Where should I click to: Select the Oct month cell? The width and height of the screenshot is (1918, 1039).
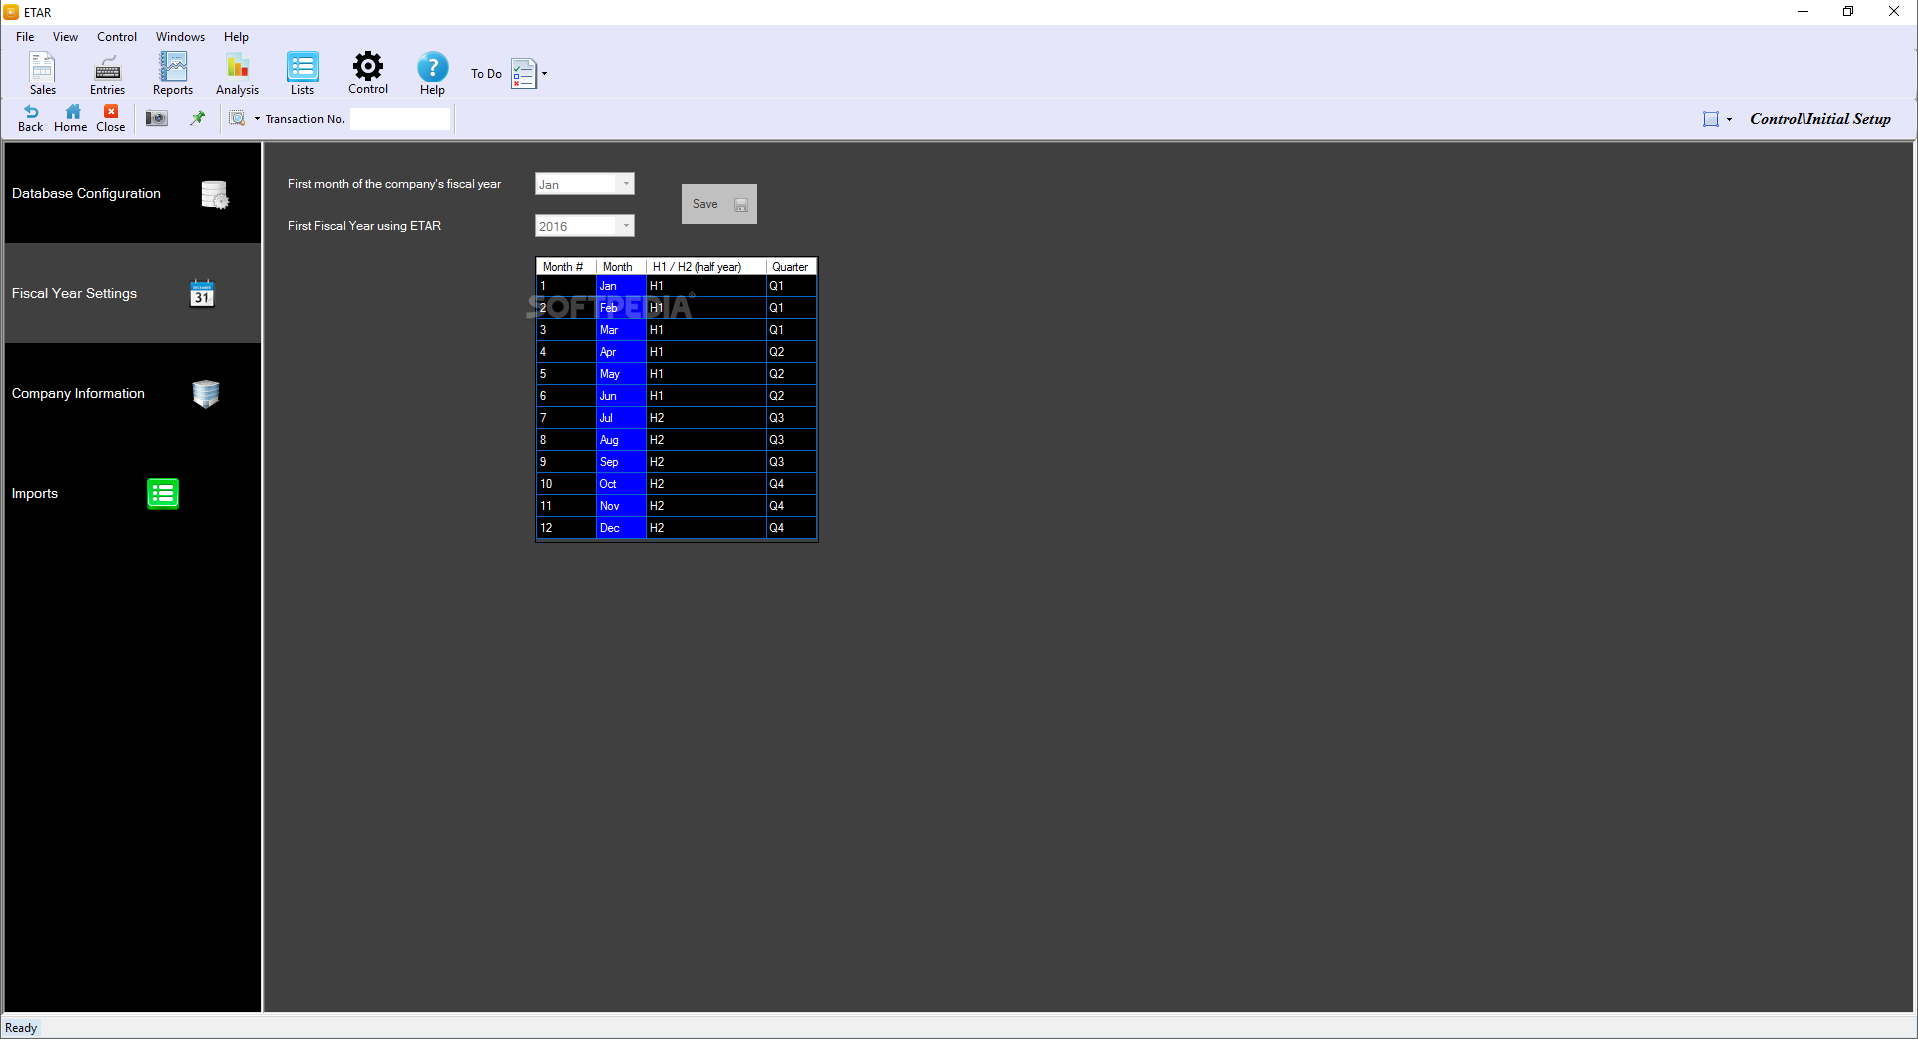click(x=621, y=484)
